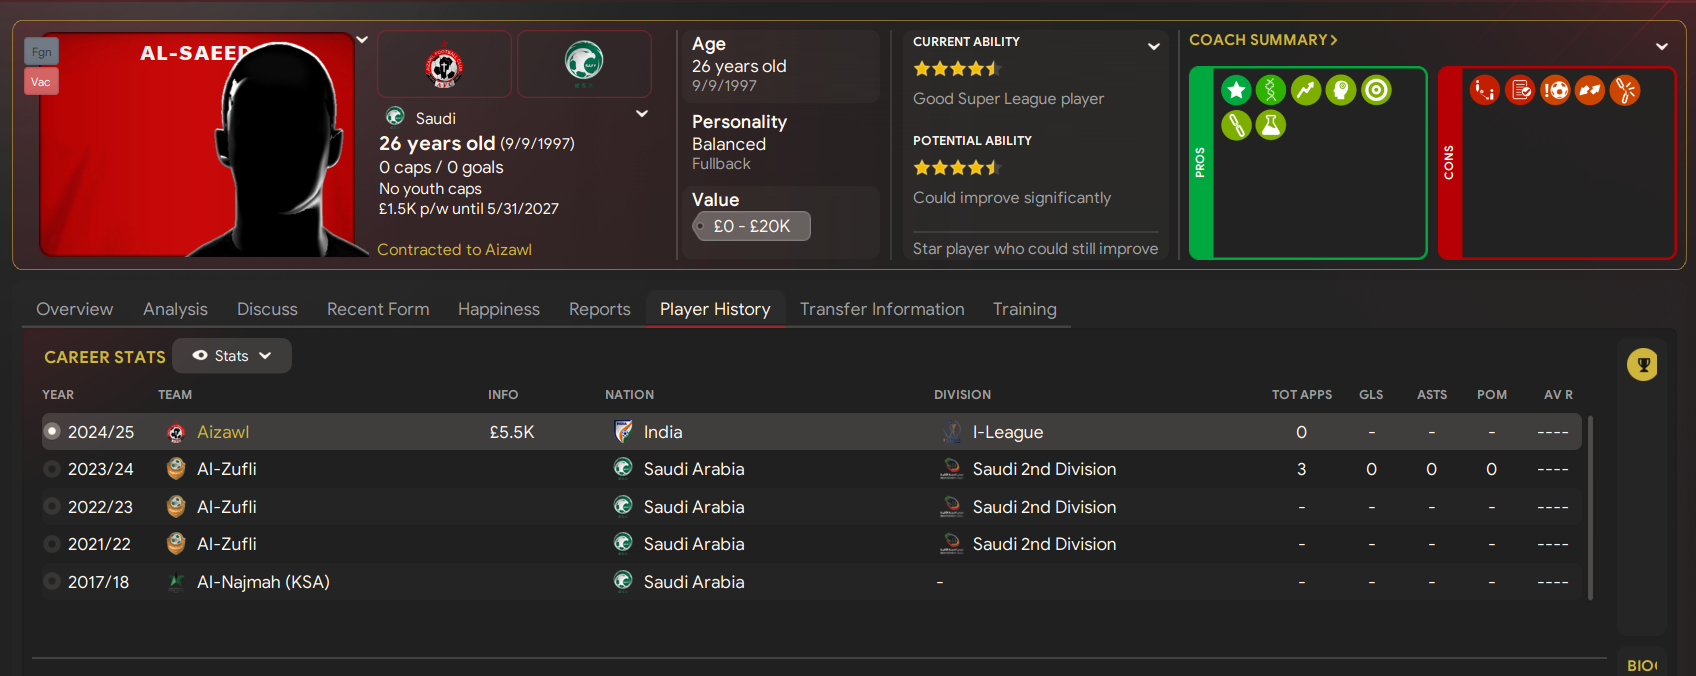Expand the Coach Summary panel chevron
1696x676 pixels.
[1662, 47]
